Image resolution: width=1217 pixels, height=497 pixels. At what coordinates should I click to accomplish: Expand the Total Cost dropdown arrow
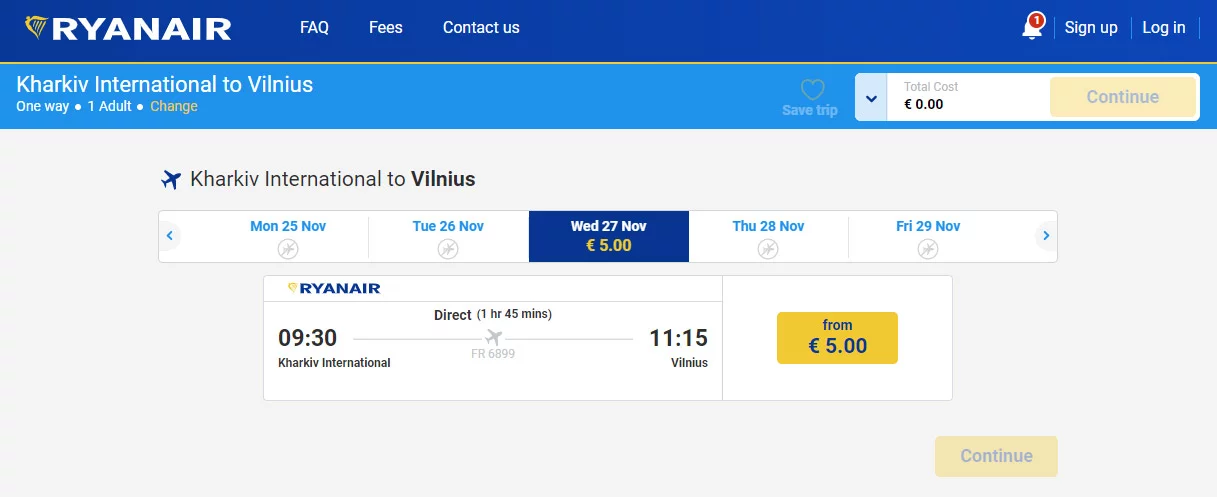[871, 98]
